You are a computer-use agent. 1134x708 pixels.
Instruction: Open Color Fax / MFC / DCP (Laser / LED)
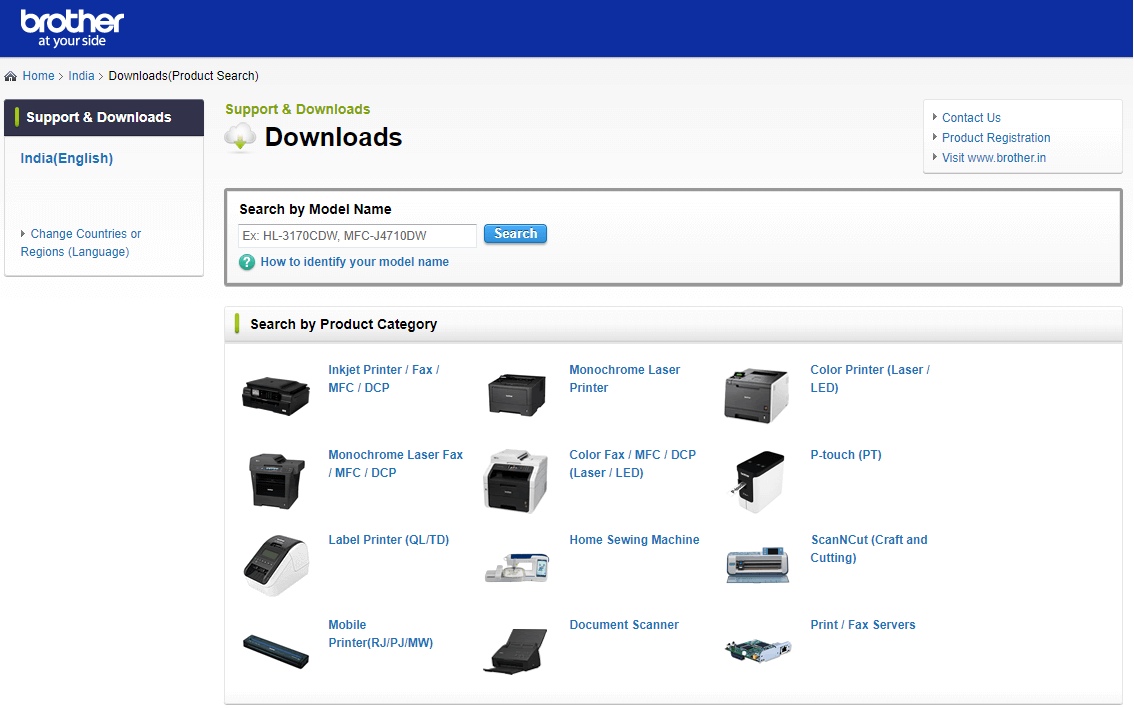click(633, 464)
